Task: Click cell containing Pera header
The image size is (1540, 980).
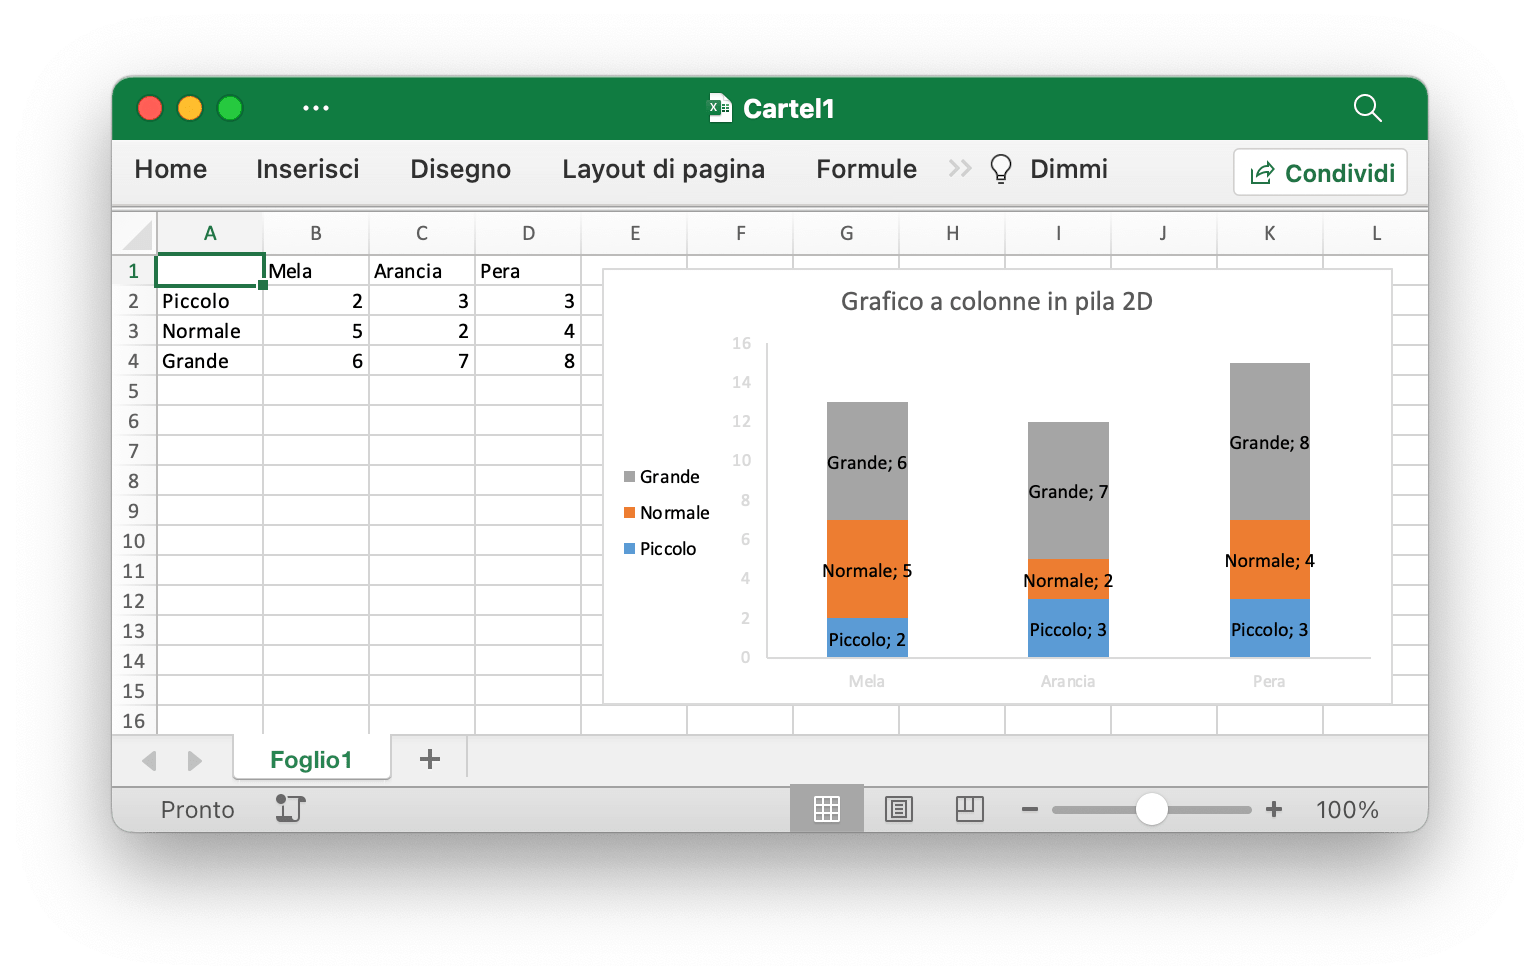Action: coord(528,271)
